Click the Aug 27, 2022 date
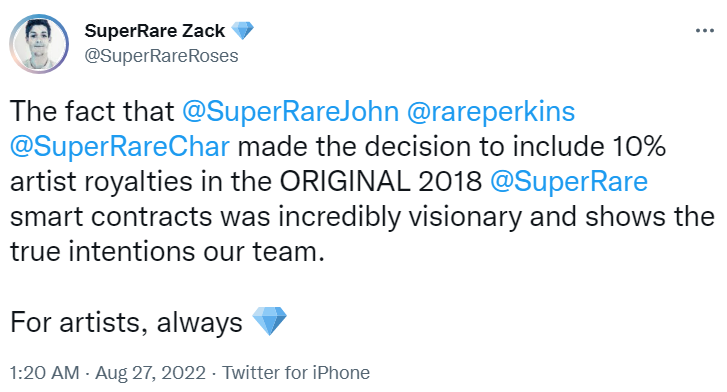This screenshot has width=727, height=392. pos(150,373)
